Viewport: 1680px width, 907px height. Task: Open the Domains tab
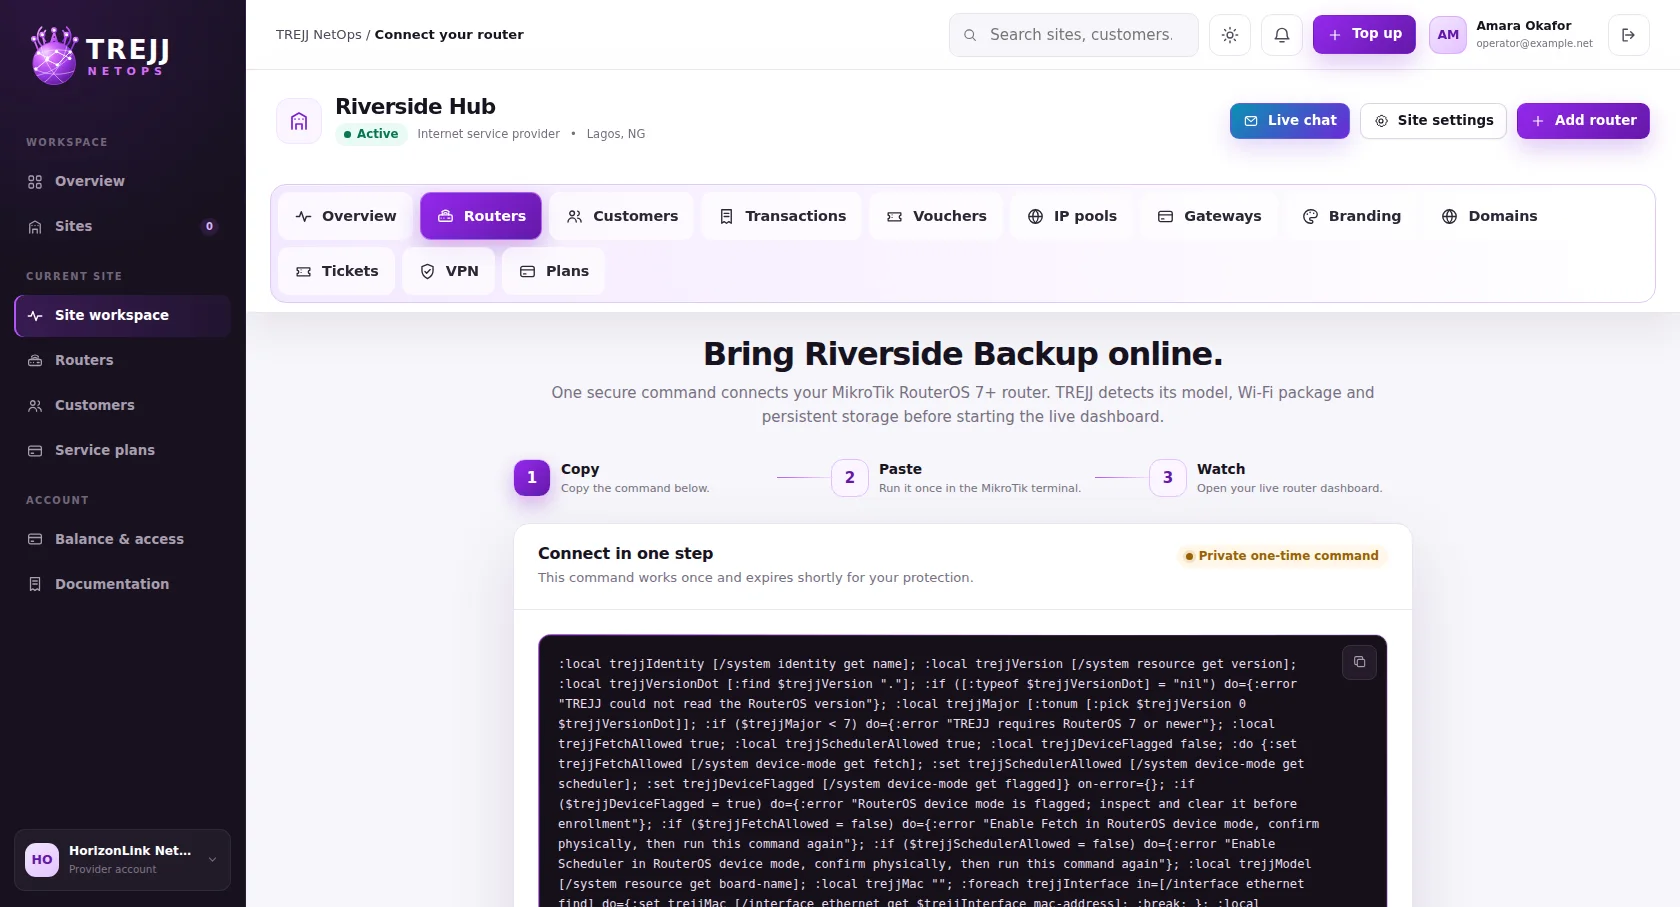pyautogui.click(x=1490, y=216)
